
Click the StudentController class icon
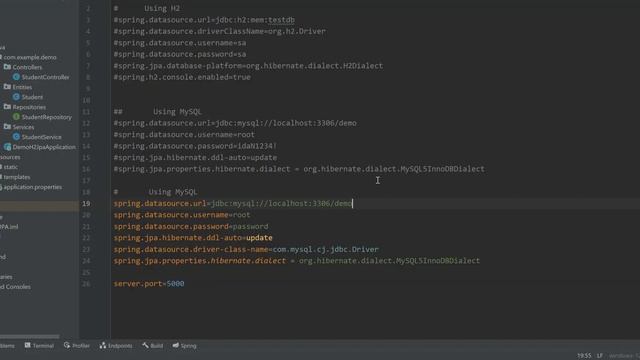click(x=16, y=77)
